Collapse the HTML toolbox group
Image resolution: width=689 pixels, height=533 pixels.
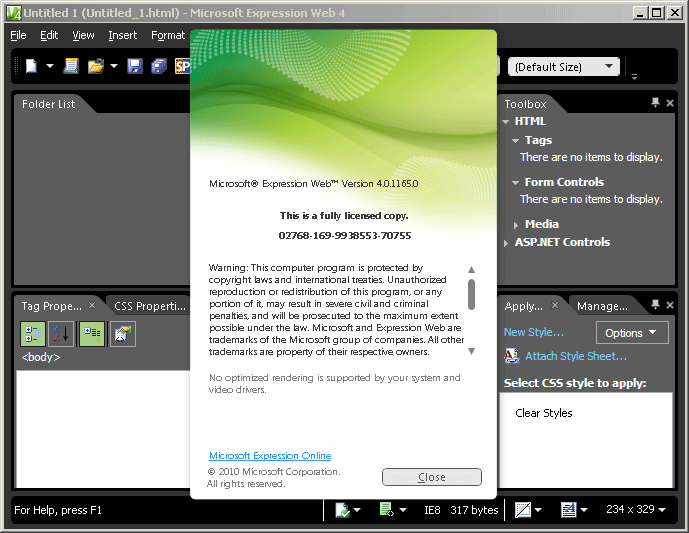tap(506, 122)
